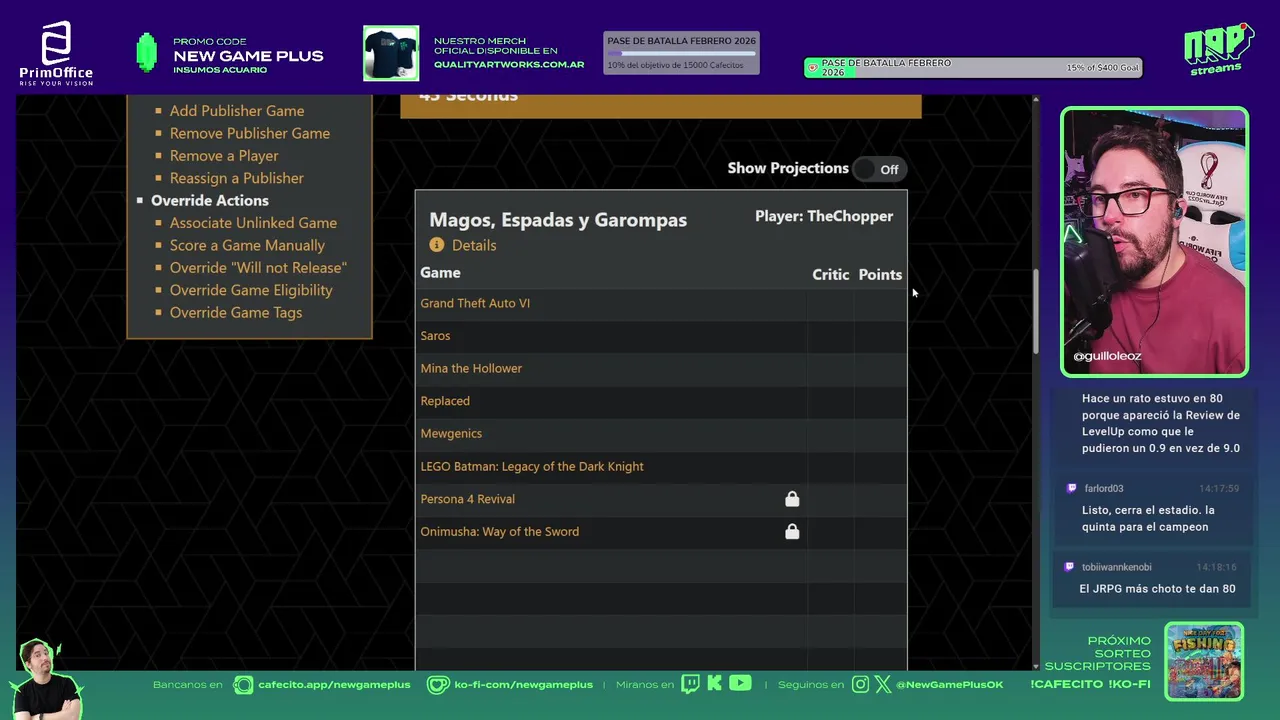Click the Pase de Batalla cafecitos progress bar

point(682,53)
